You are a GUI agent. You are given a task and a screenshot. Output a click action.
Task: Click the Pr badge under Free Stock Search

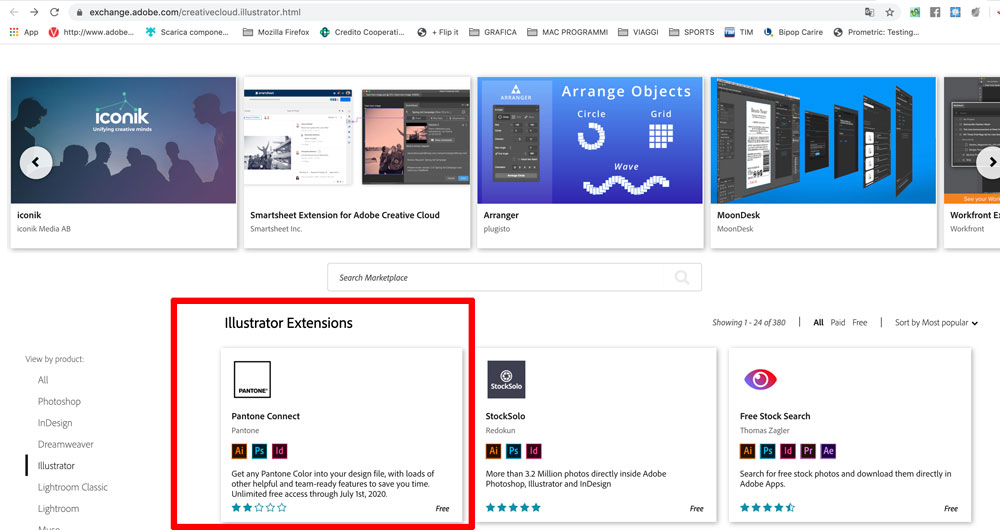(x=808, y=451)
